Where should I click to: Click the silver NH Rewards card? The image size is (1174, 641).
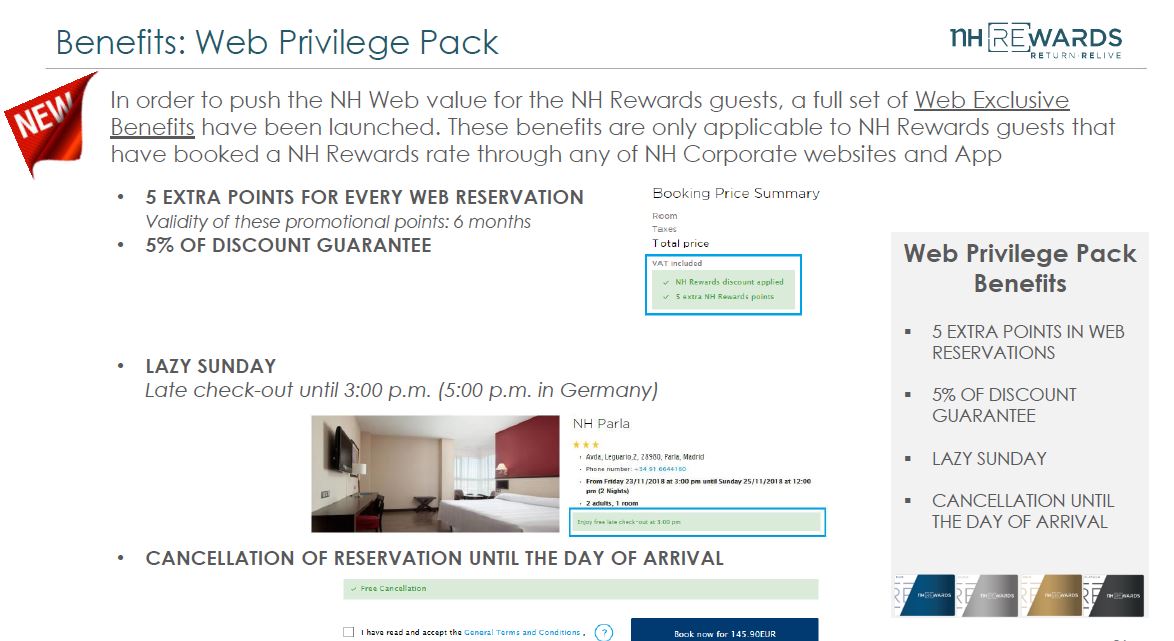point(990,595)
